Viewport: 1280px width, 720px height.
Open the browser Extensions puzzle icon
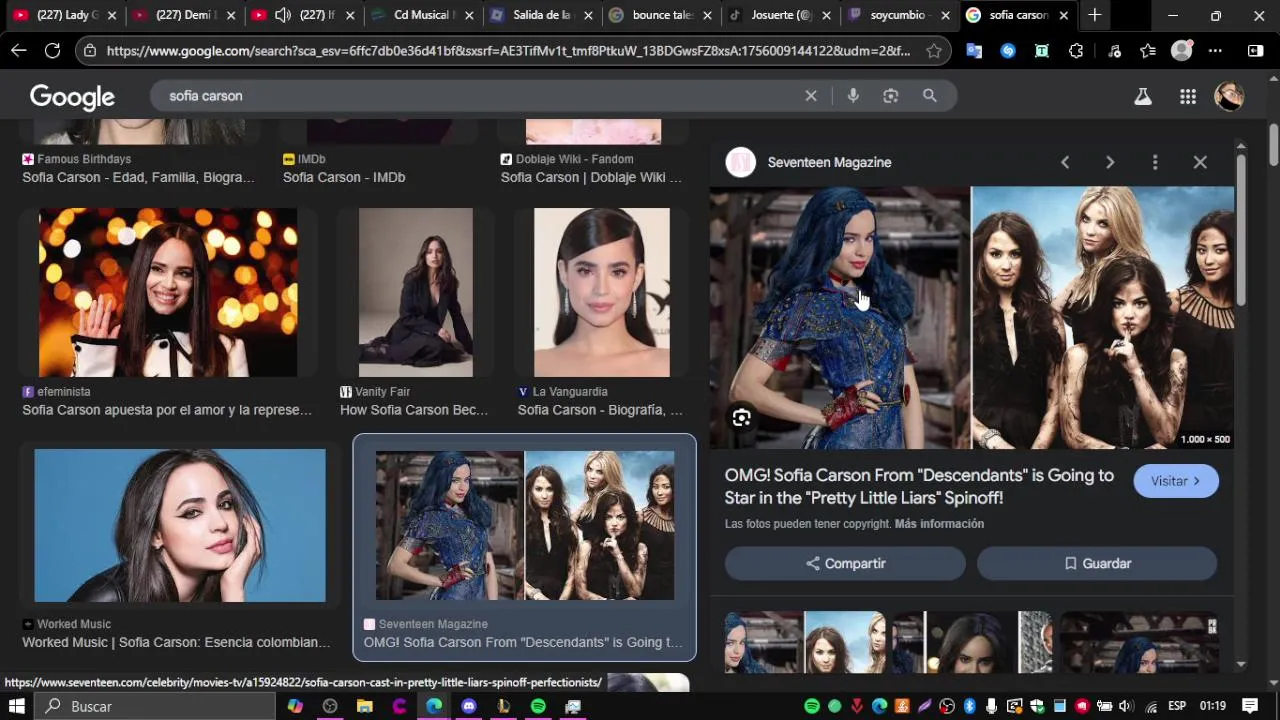coord(1076,51)
